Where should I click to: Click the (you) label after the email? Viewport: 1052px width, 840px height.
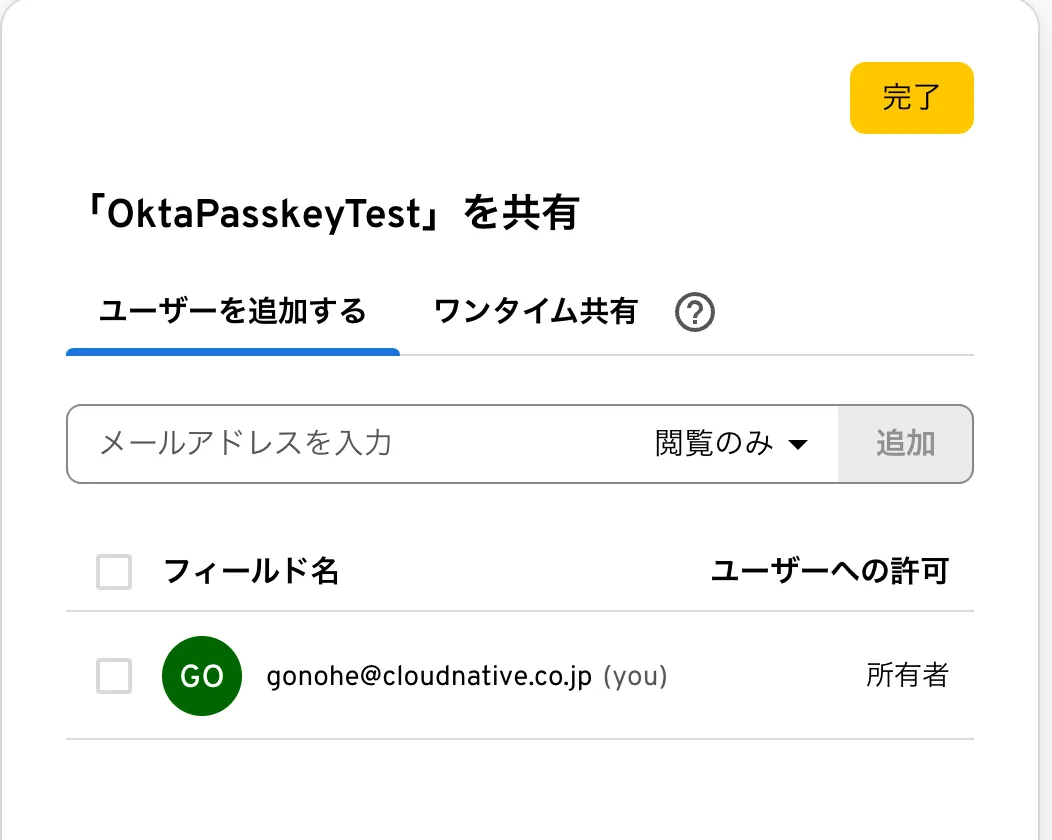636,677
